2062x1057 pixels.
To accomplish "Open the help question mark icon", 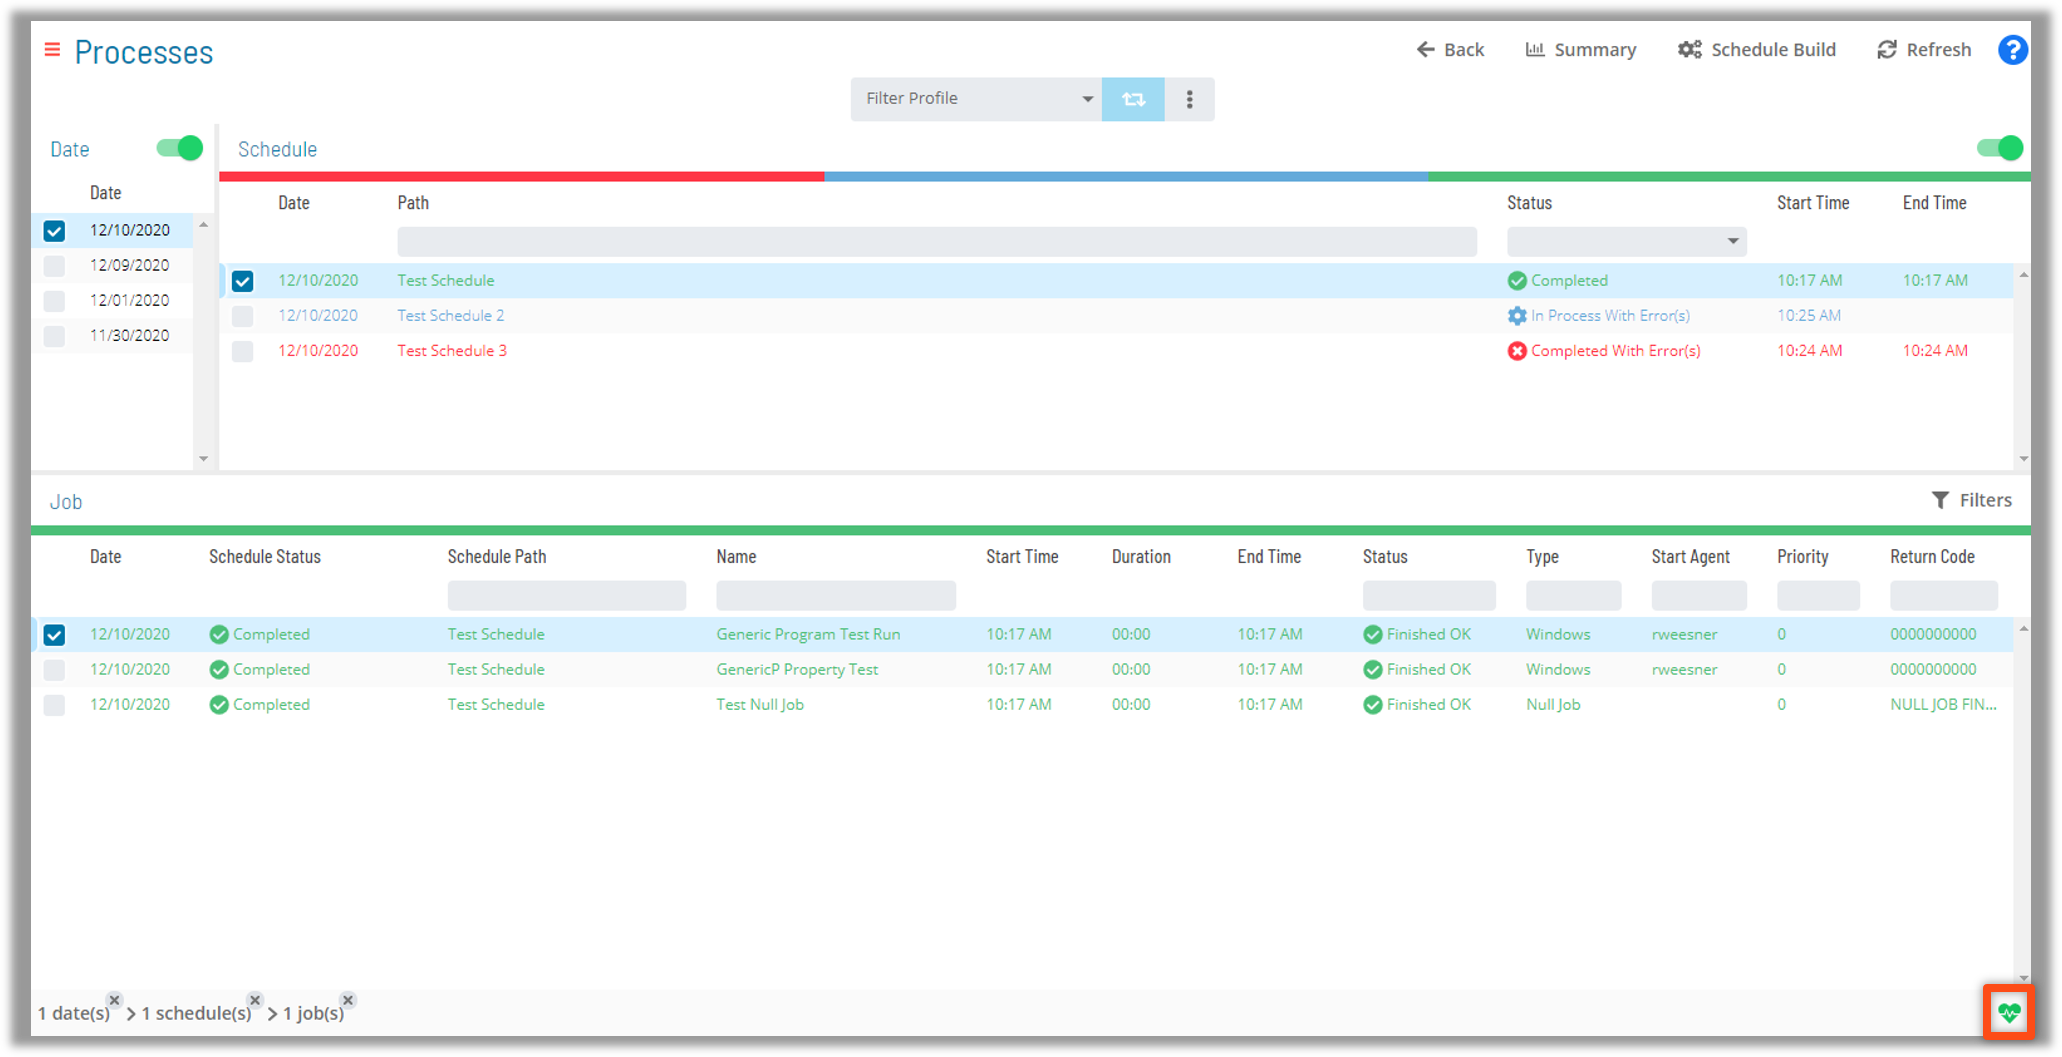I will click(2012, 49).
